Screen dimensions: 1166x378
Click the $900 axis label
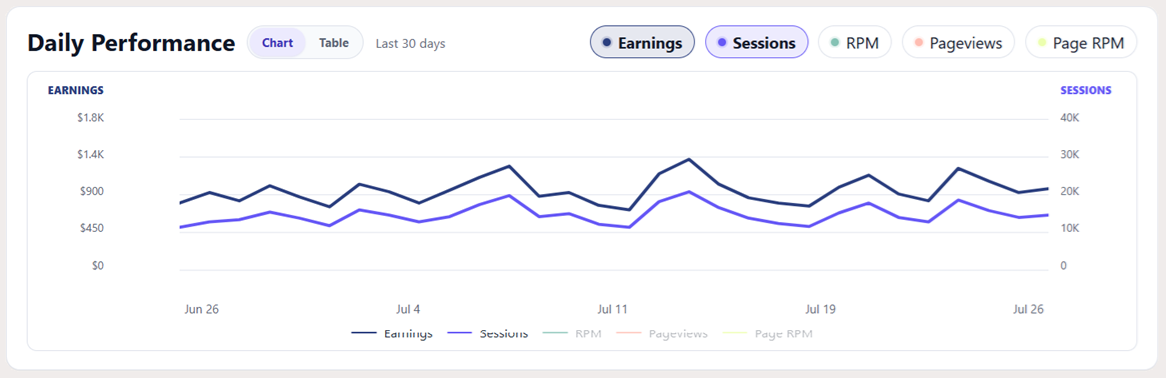pyautogui.click(x=92, y=192)
